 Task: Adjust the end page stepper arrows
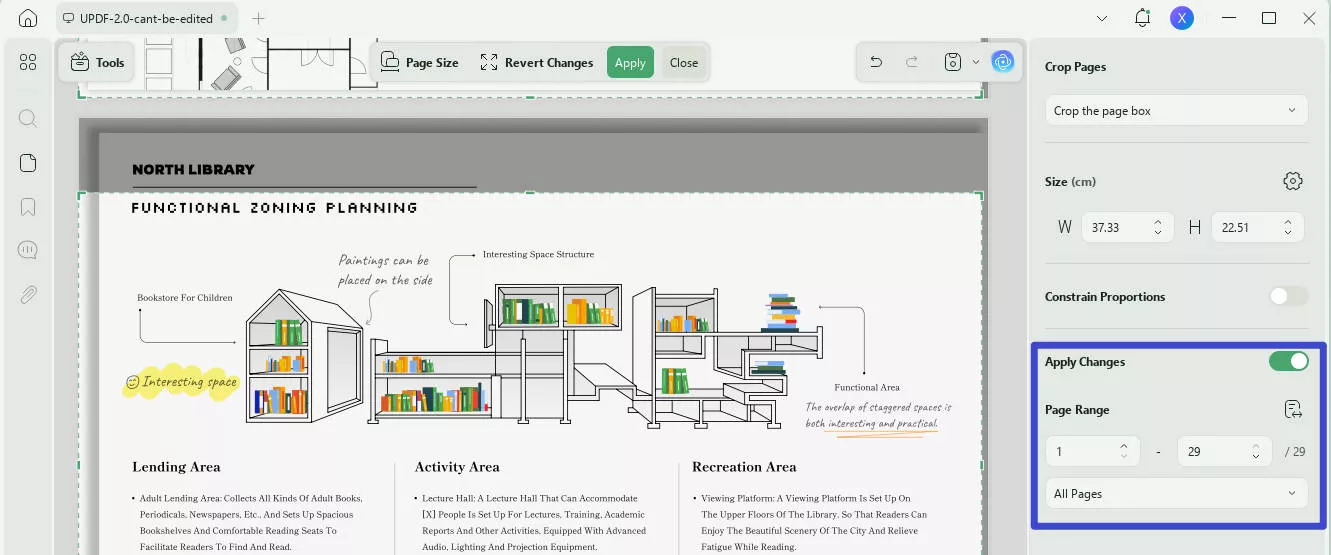tap(1255, 451)
